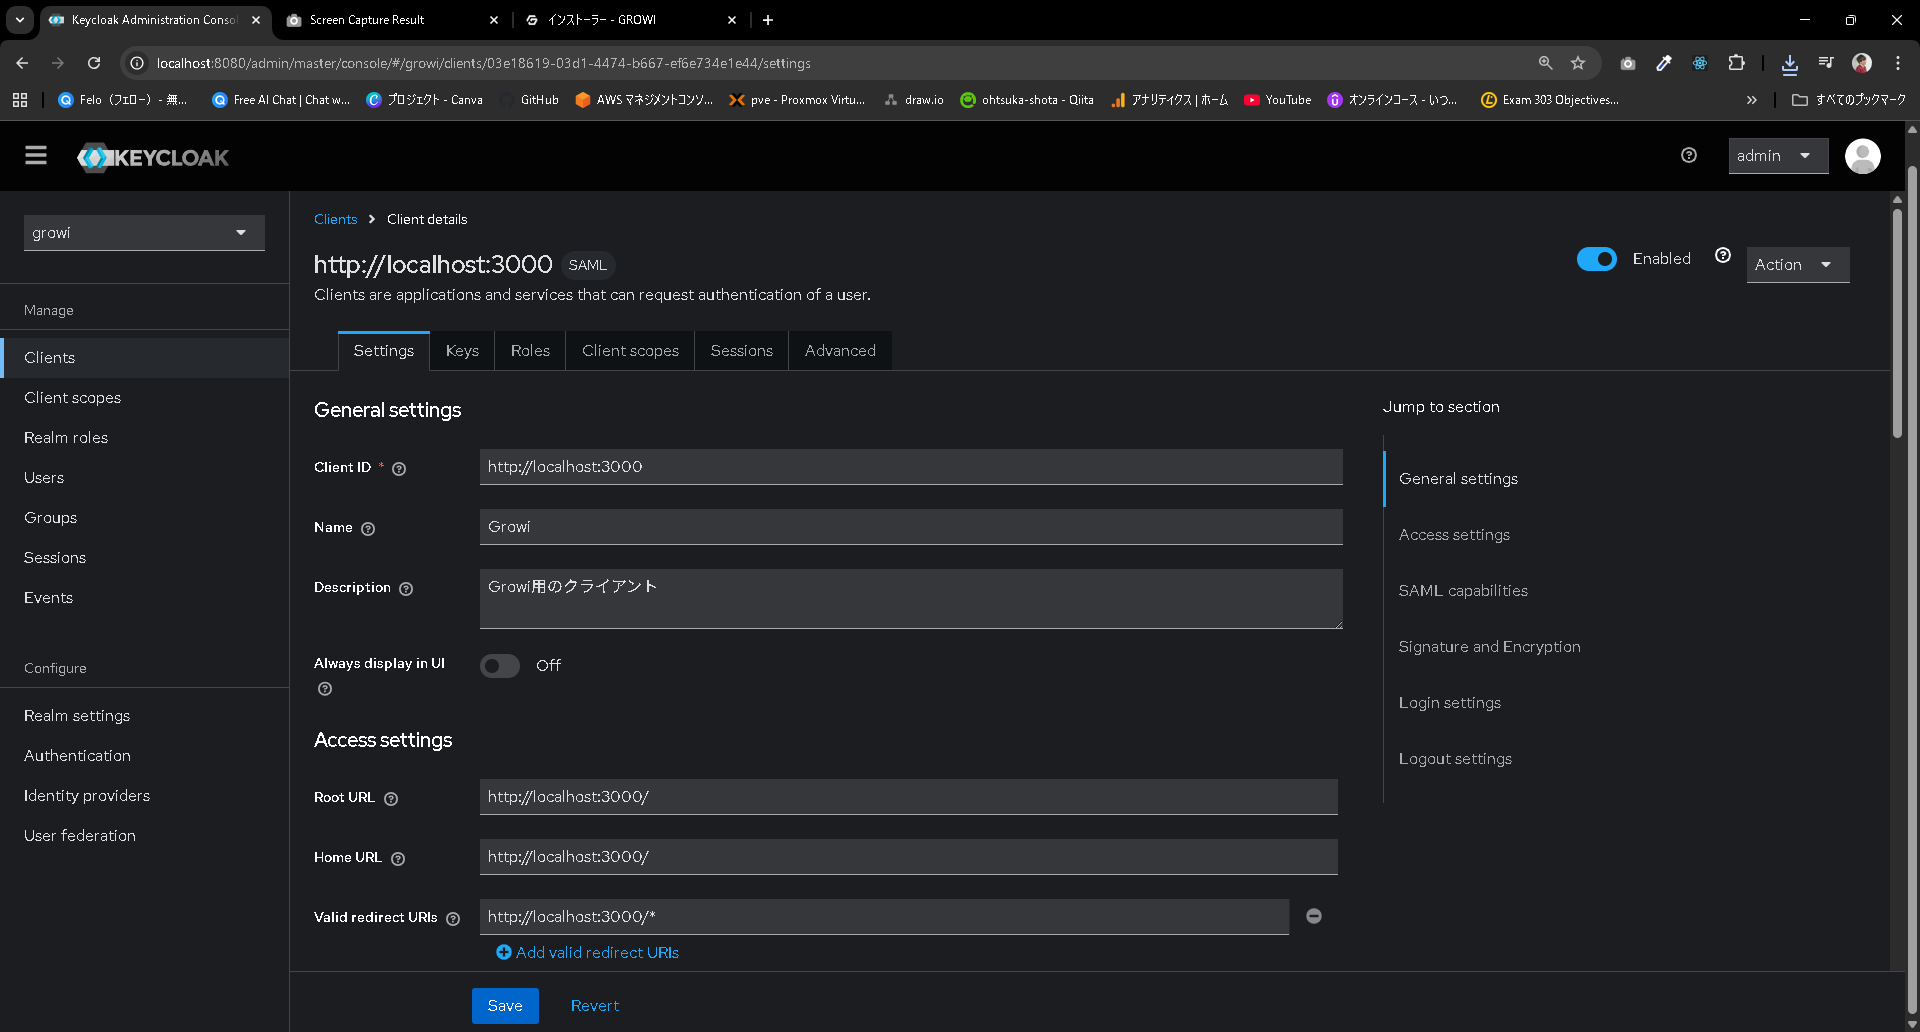This screenshot has height=1032, width=1920.
Task: Open the browser downloads panel
Action: [1790, 63]
